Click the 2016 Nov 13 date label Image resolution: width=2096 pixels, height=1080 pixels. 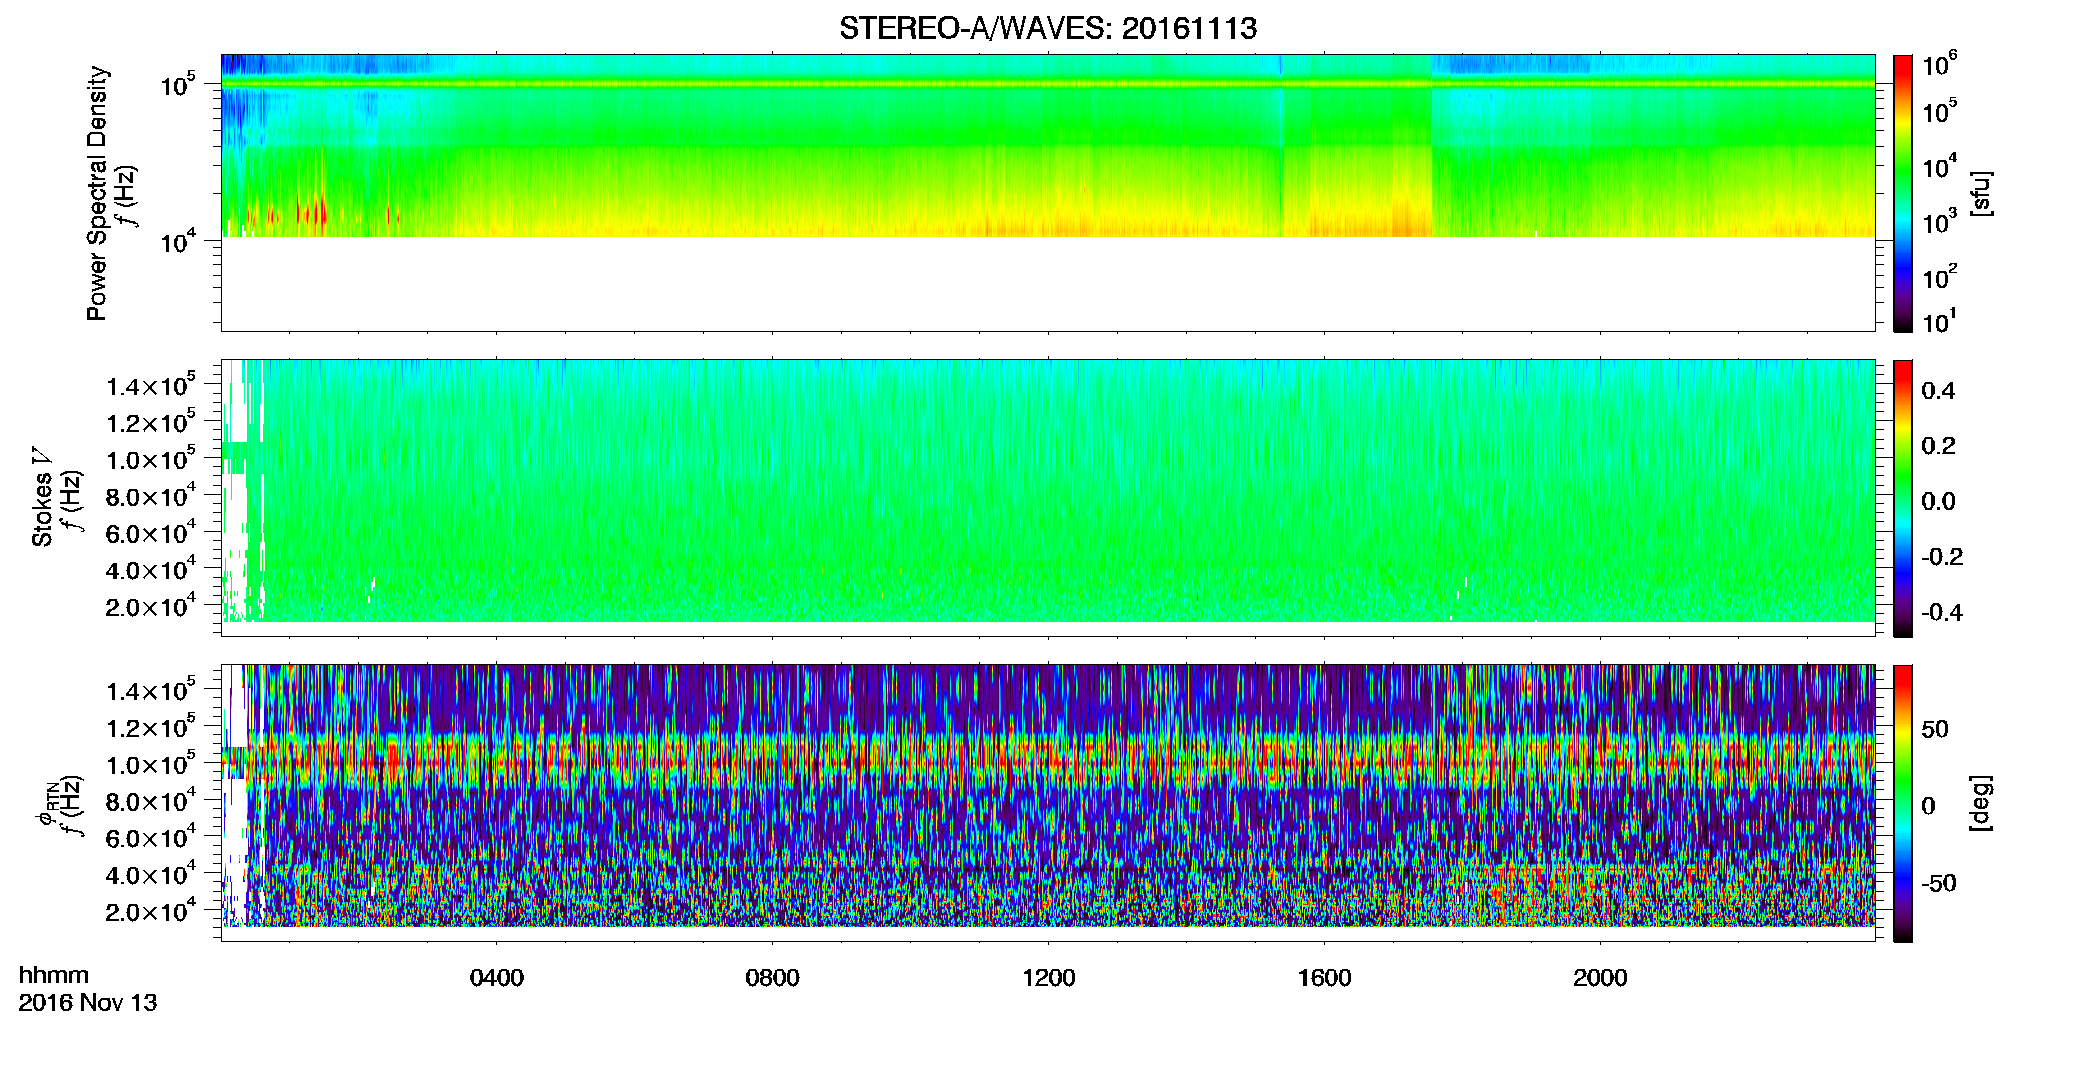coord(88,1003)
